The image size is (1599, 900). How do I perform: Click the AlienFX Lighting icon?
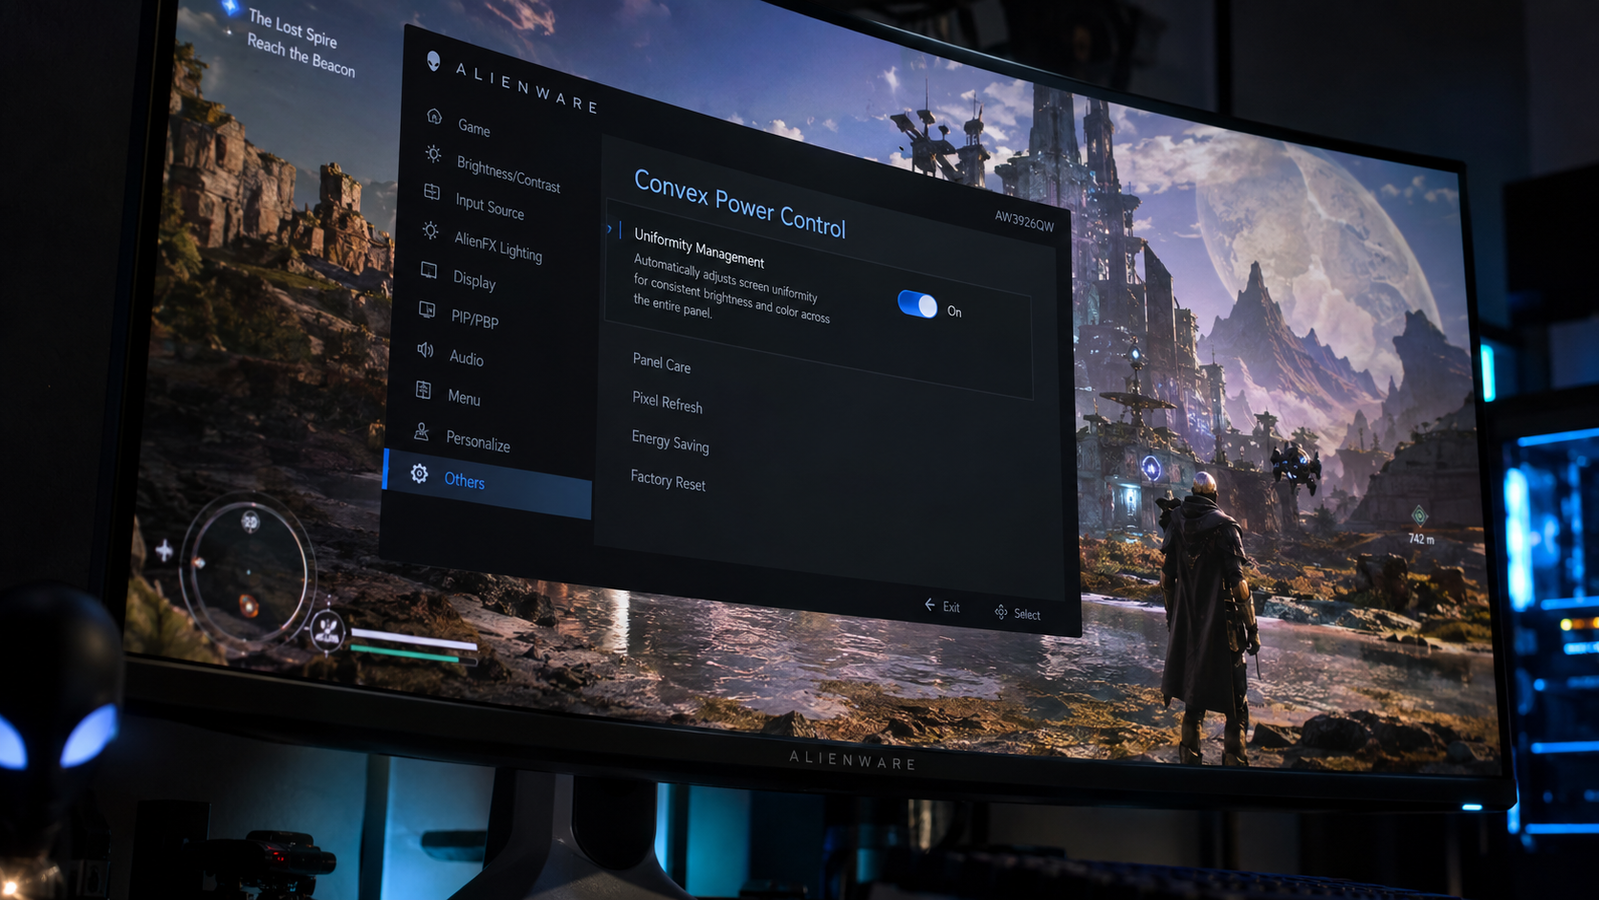click(x=430, y=230)
